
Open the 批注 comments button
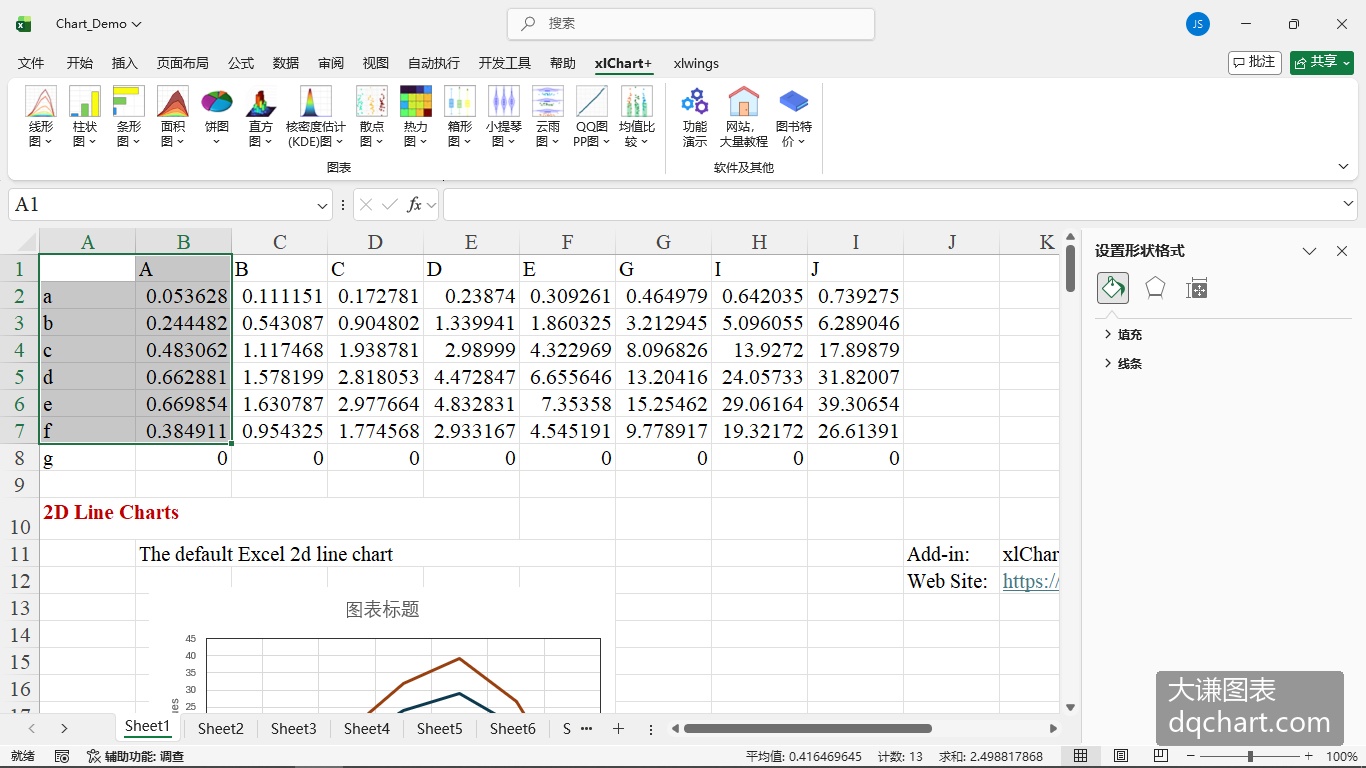click(x=1254, y=62)
